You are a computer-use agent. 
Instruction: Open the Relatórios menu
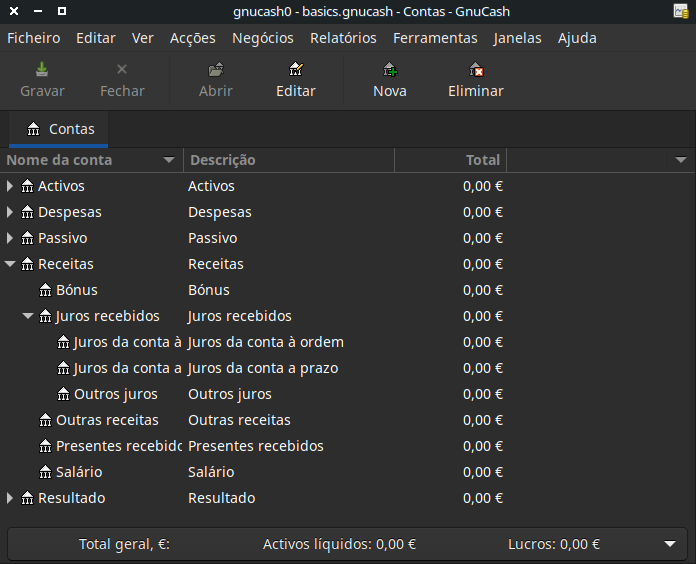(x=343, y=38)
